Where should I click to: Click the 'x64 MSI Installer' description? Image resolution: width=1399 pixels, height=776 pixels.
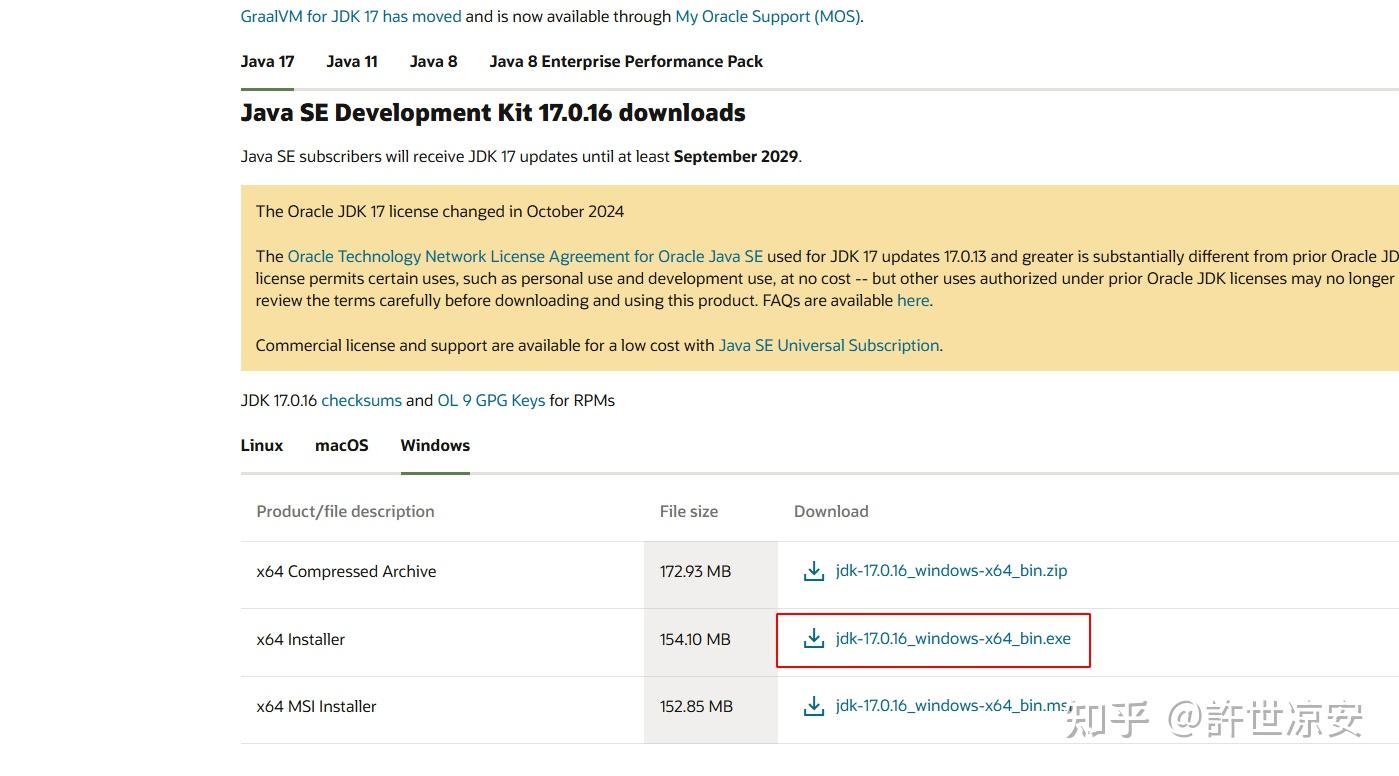[x=317, y=706]
